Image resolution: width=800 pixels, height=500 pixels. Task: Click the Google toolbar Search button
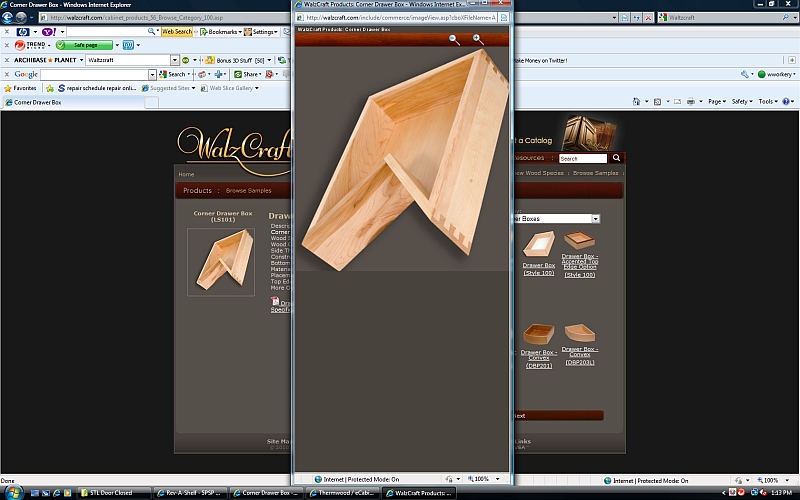174,74
